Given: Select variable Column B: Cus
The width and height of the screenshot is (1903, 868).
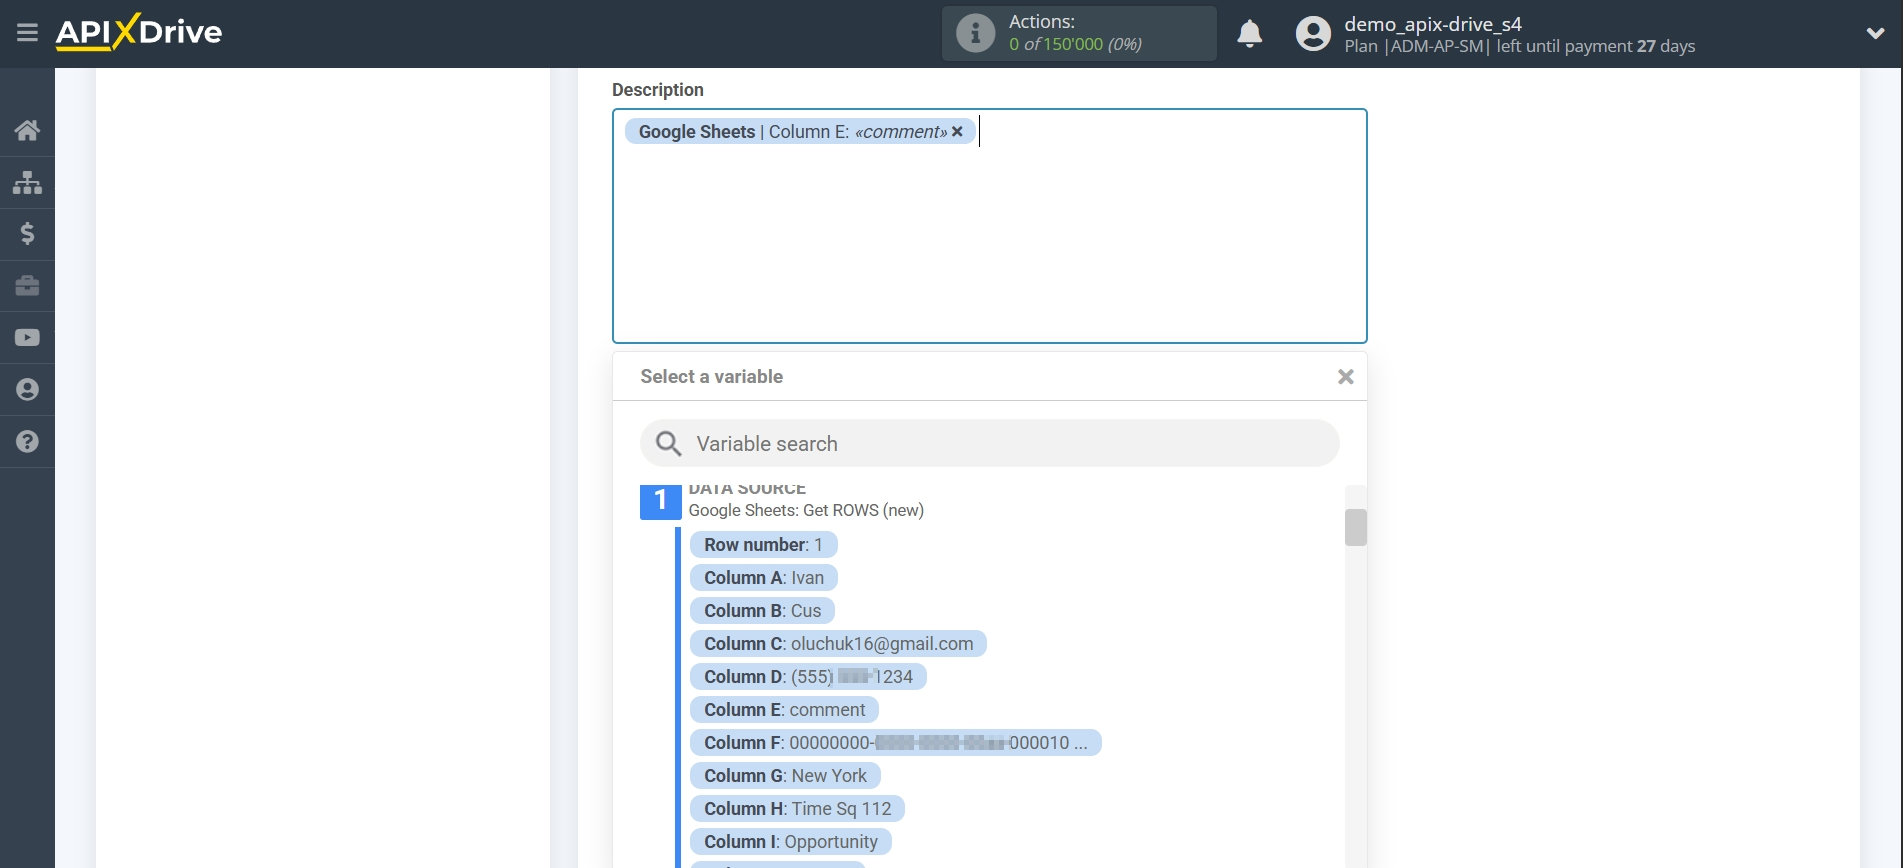Looking at the screenshot, I should (x=762, y=611).
